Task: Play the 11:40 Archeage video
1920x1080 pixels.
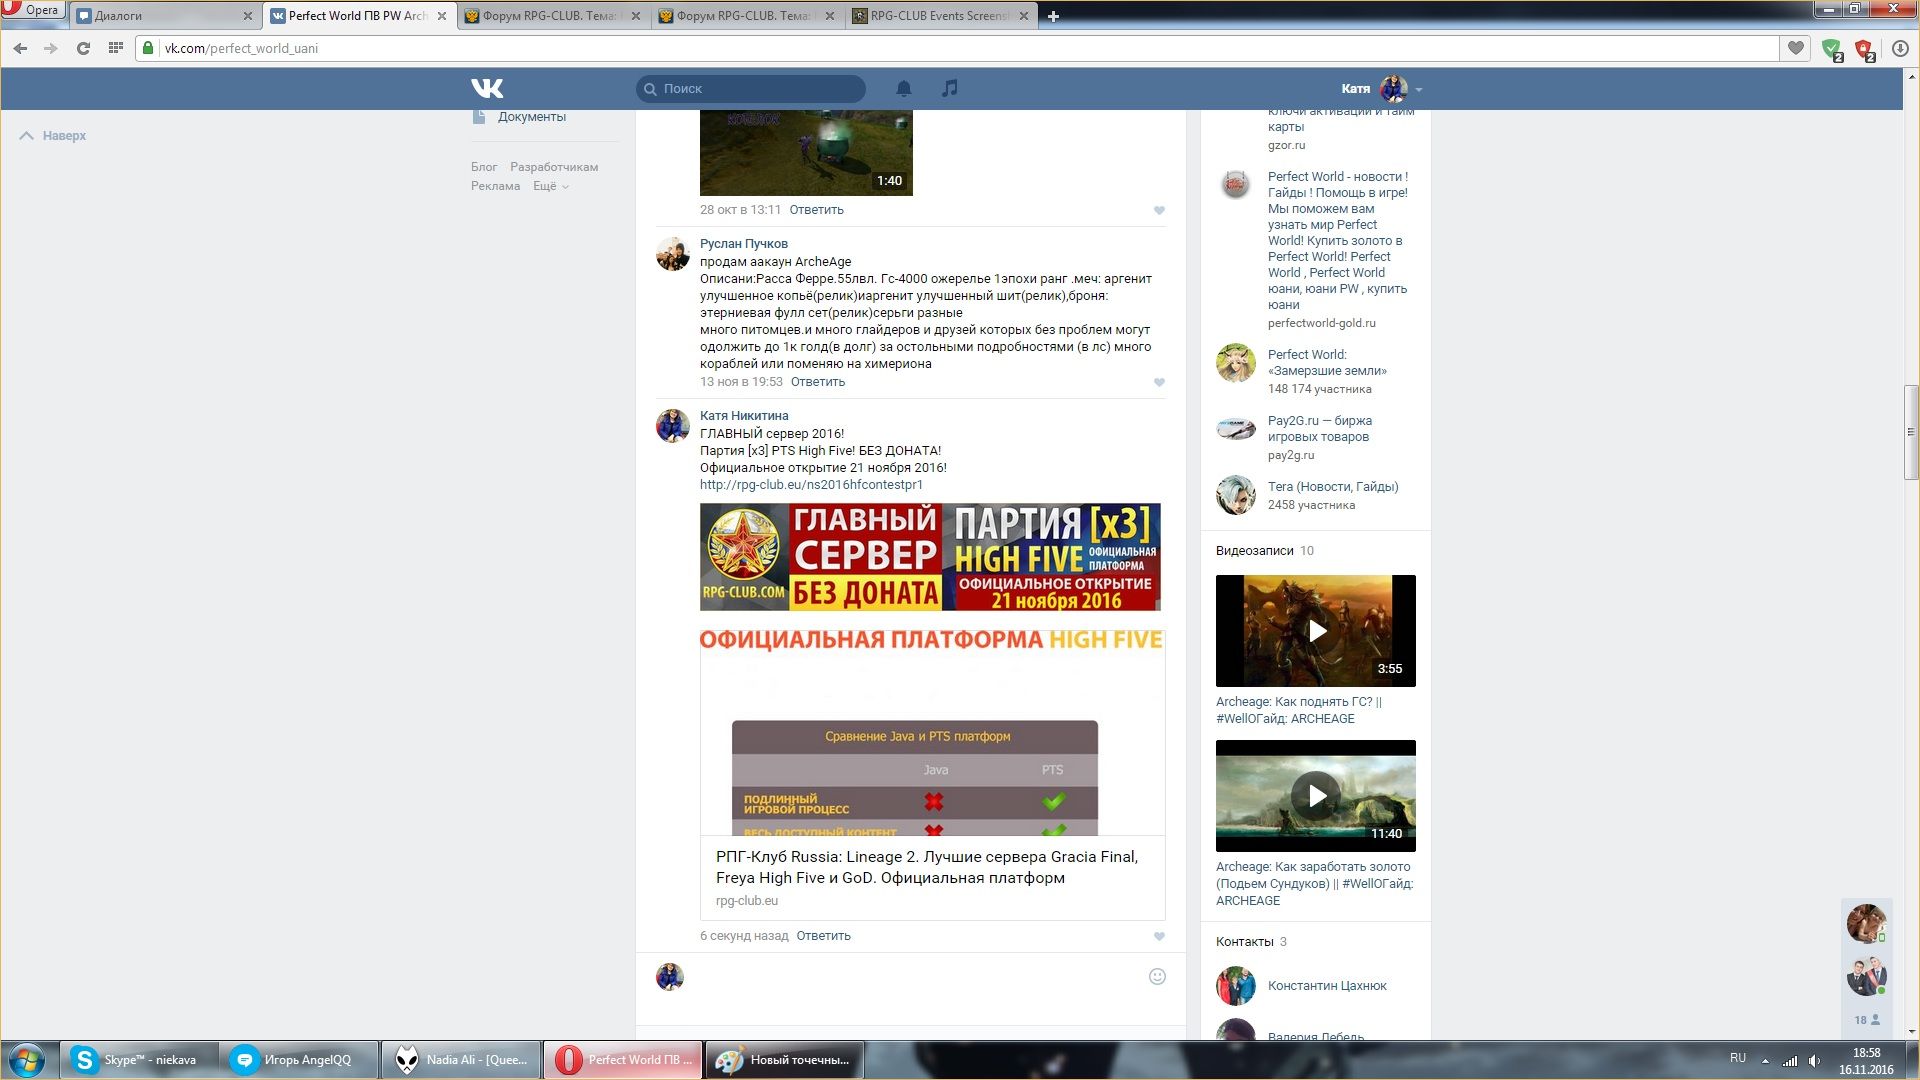Action: tap(1316, 796)
